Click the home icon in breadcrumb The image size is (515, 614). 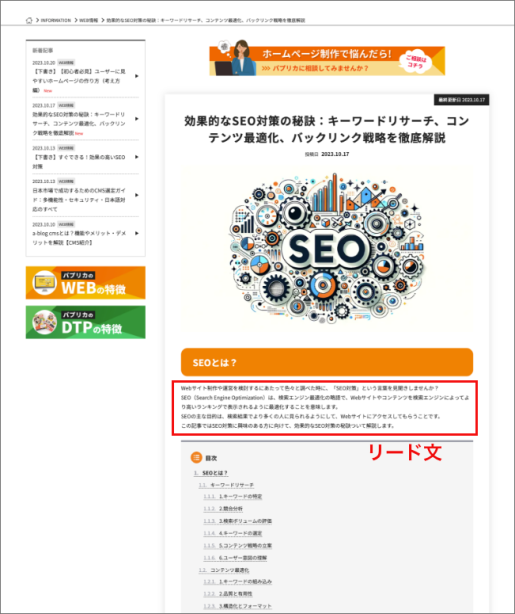[29, 20]
